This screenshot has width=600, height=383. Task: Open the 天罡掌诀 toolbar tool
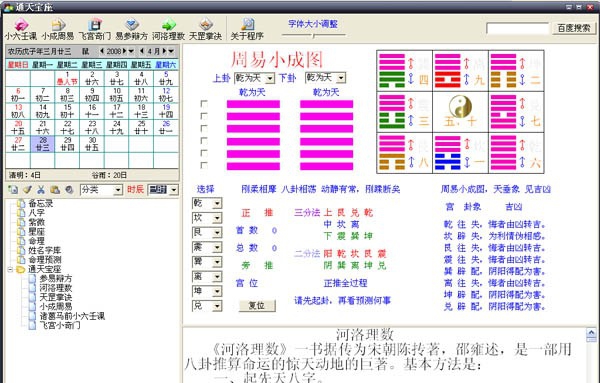tap(205, 29)
